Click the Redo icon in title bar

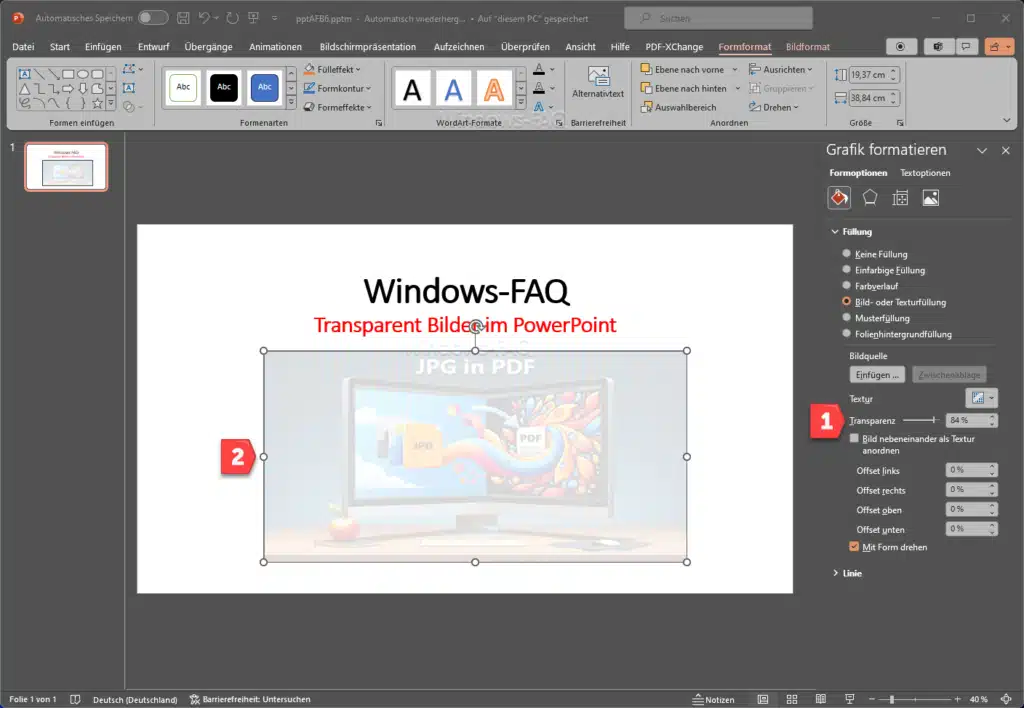(x=232, y=18)
